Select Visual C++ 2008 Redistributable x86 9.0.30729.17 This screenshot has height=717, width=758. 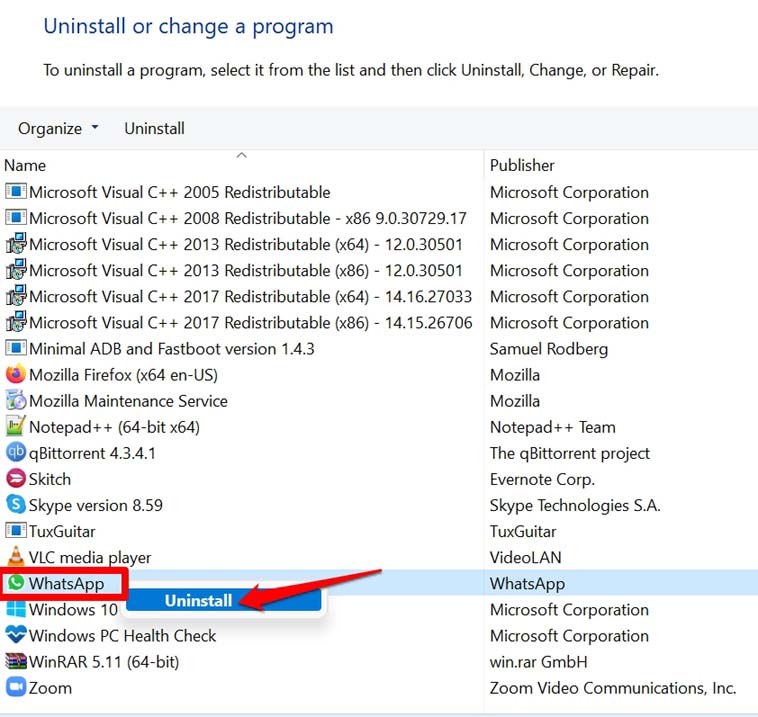pyautogui.click(x=248, y=219)
